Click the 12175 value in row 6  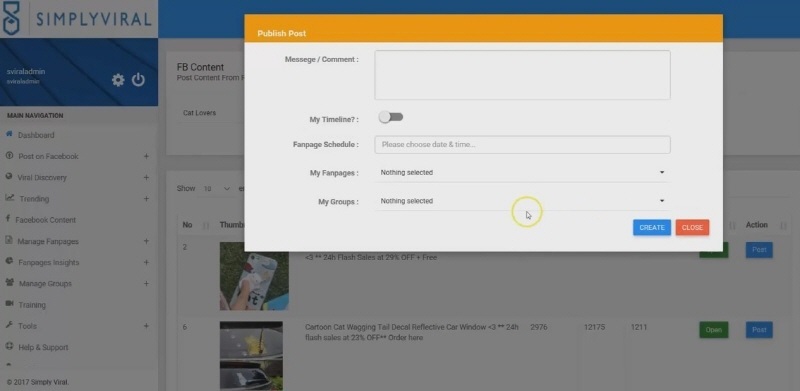point(594,327)
